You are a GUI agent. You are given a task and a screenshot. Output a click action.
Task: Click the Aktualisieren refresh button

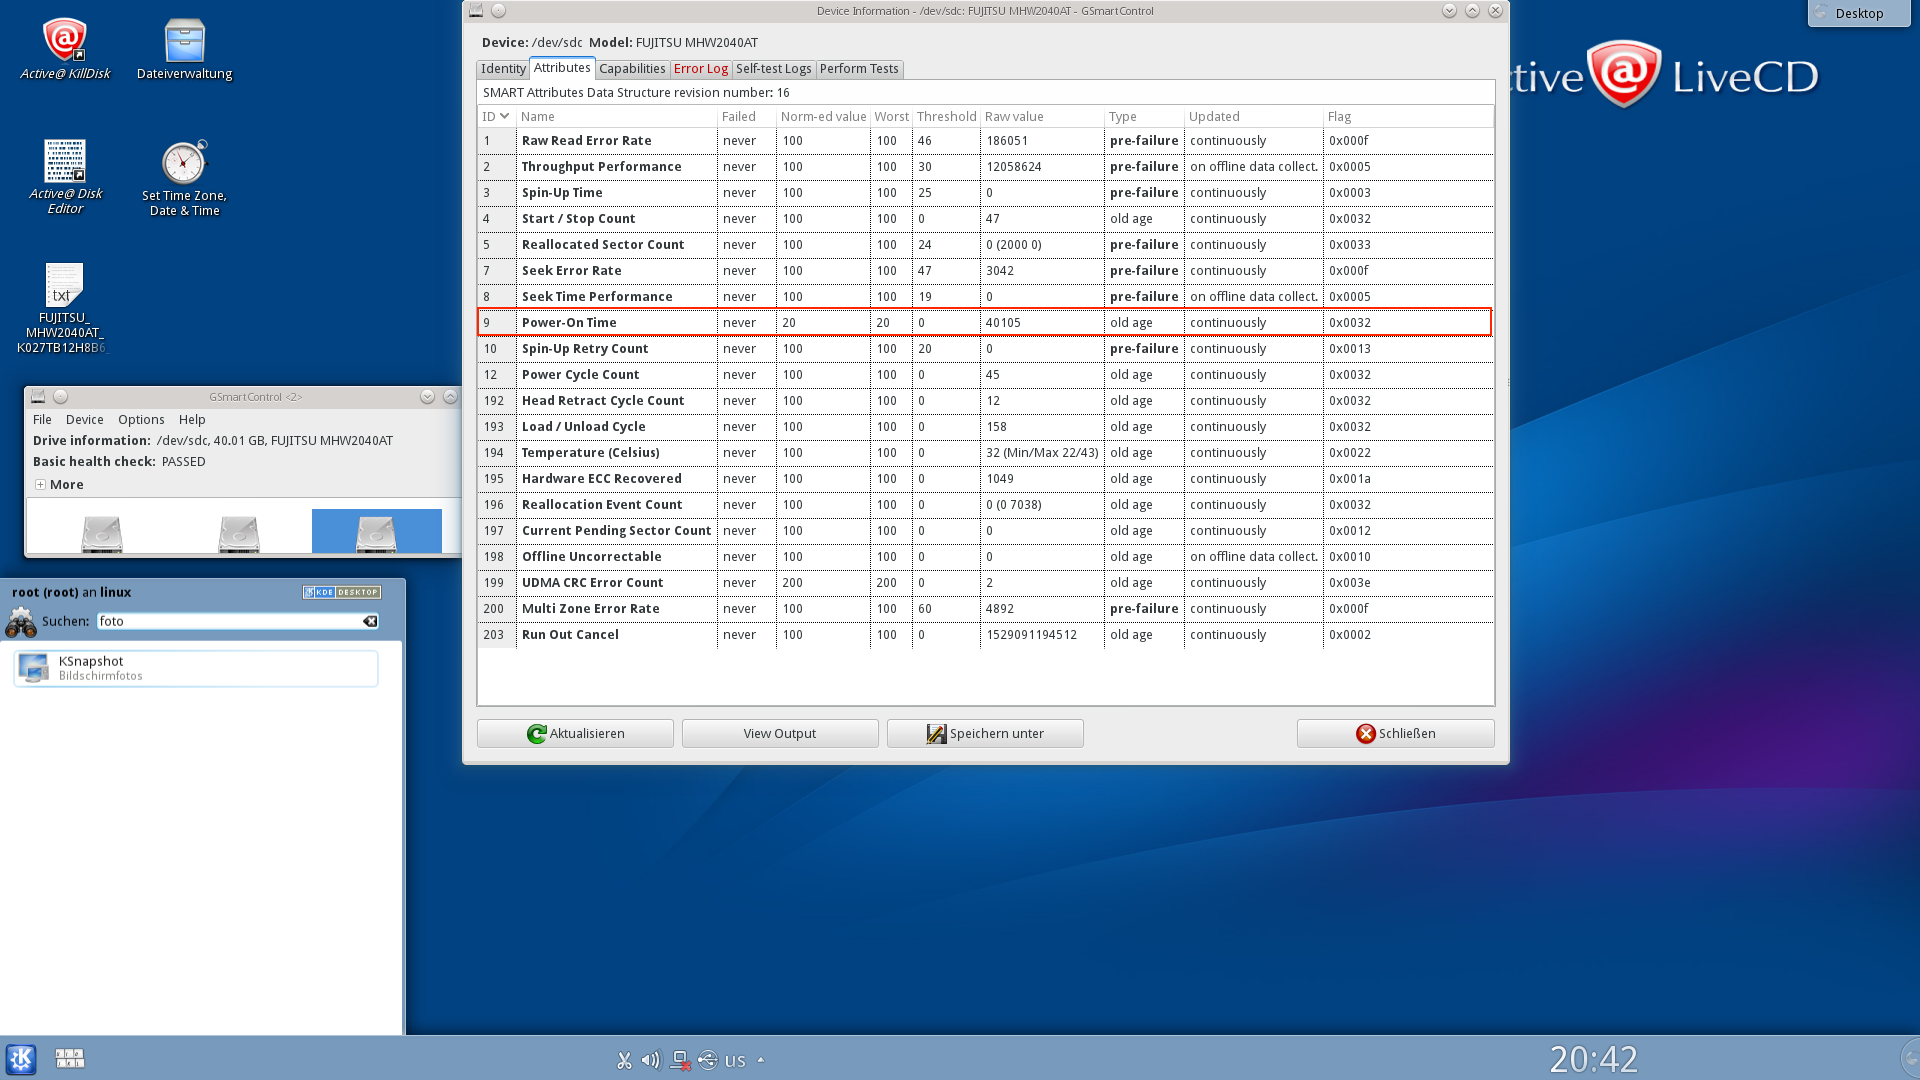[575, 733]
